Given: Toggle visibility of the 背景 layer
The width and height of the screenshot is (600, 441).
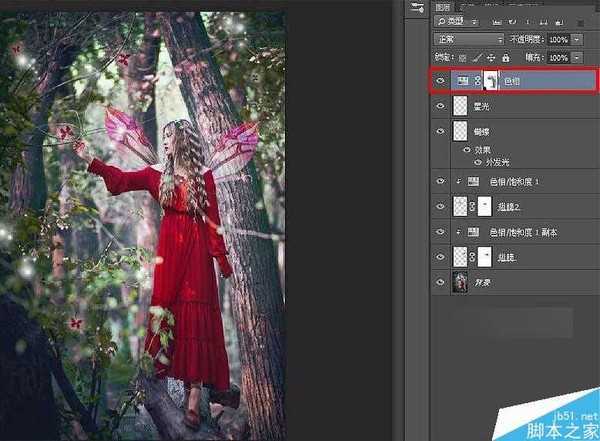Looking at the screenshot, I should pyautogui.click(x=439, y=284).
